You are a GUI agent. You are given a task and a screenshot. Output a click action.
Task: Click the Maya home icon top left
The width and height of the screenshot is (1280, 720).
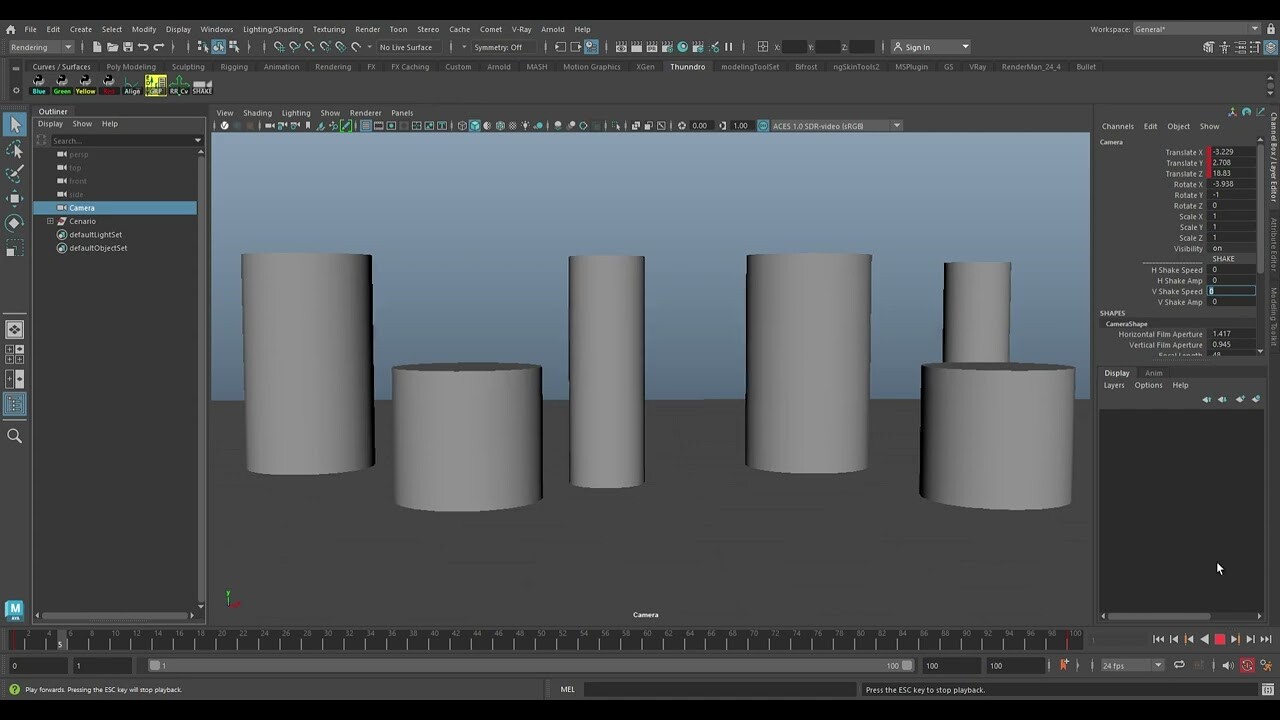coord(14,29)
